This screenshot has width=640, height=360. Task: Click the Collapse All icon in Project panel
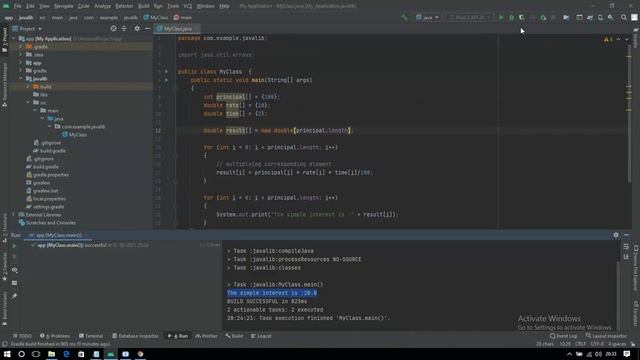point(124,29)
